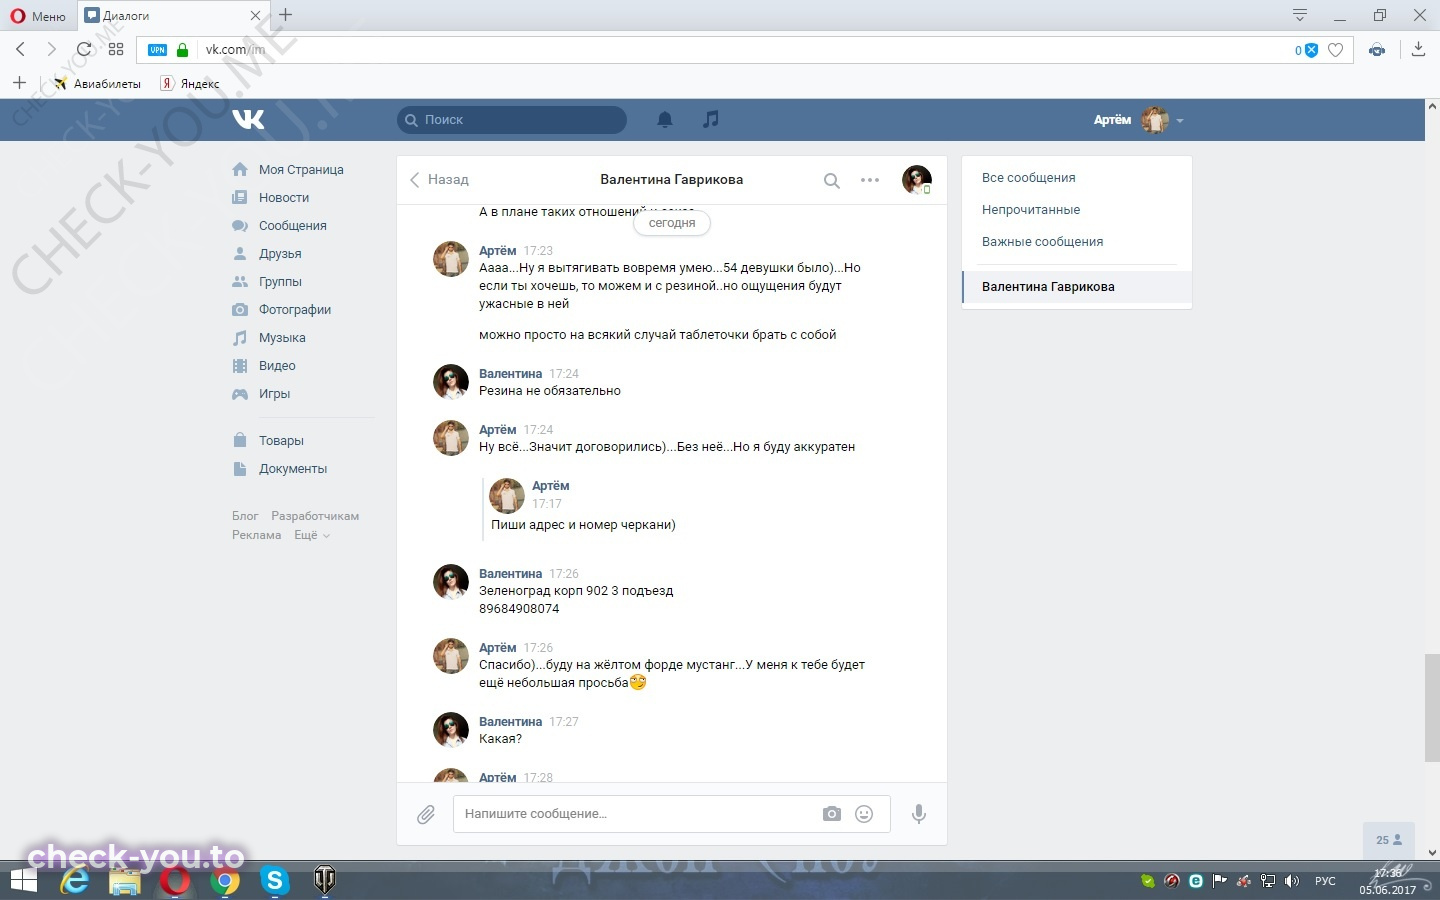1440x900 pixels.
Task: Launch Internet Explorer from taskbar
Action: point(75,880)
